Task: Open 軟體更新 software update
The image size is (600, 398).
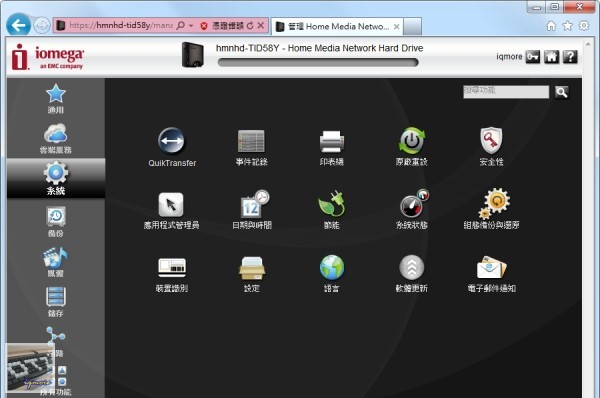Action: (x=412, y=273)
